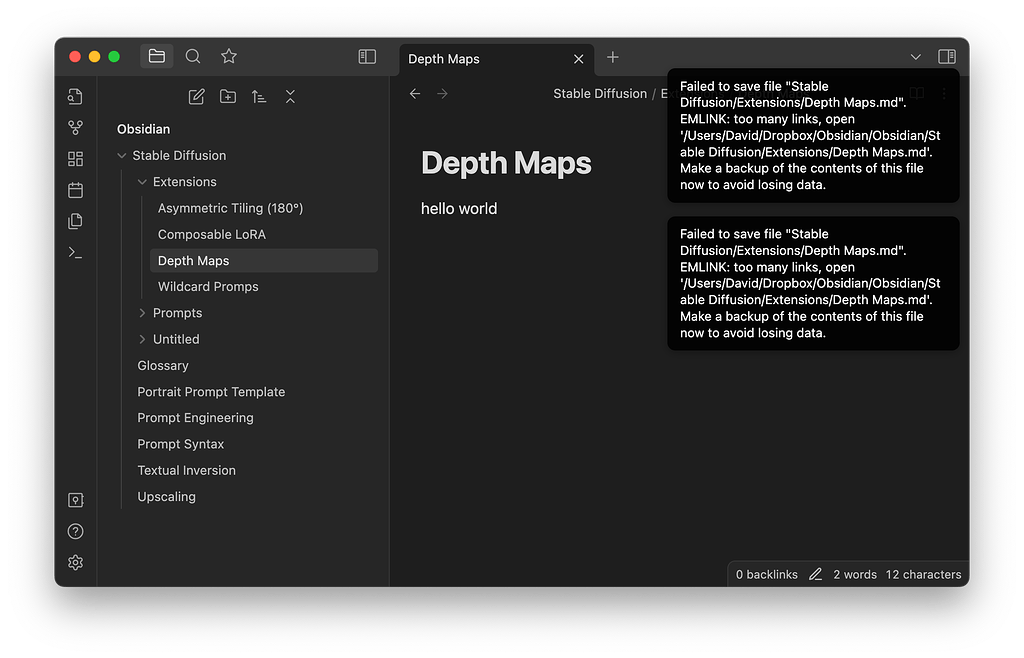
Task: Click the "12 characters" status bar entry
Action: click(x=923, y=574)
